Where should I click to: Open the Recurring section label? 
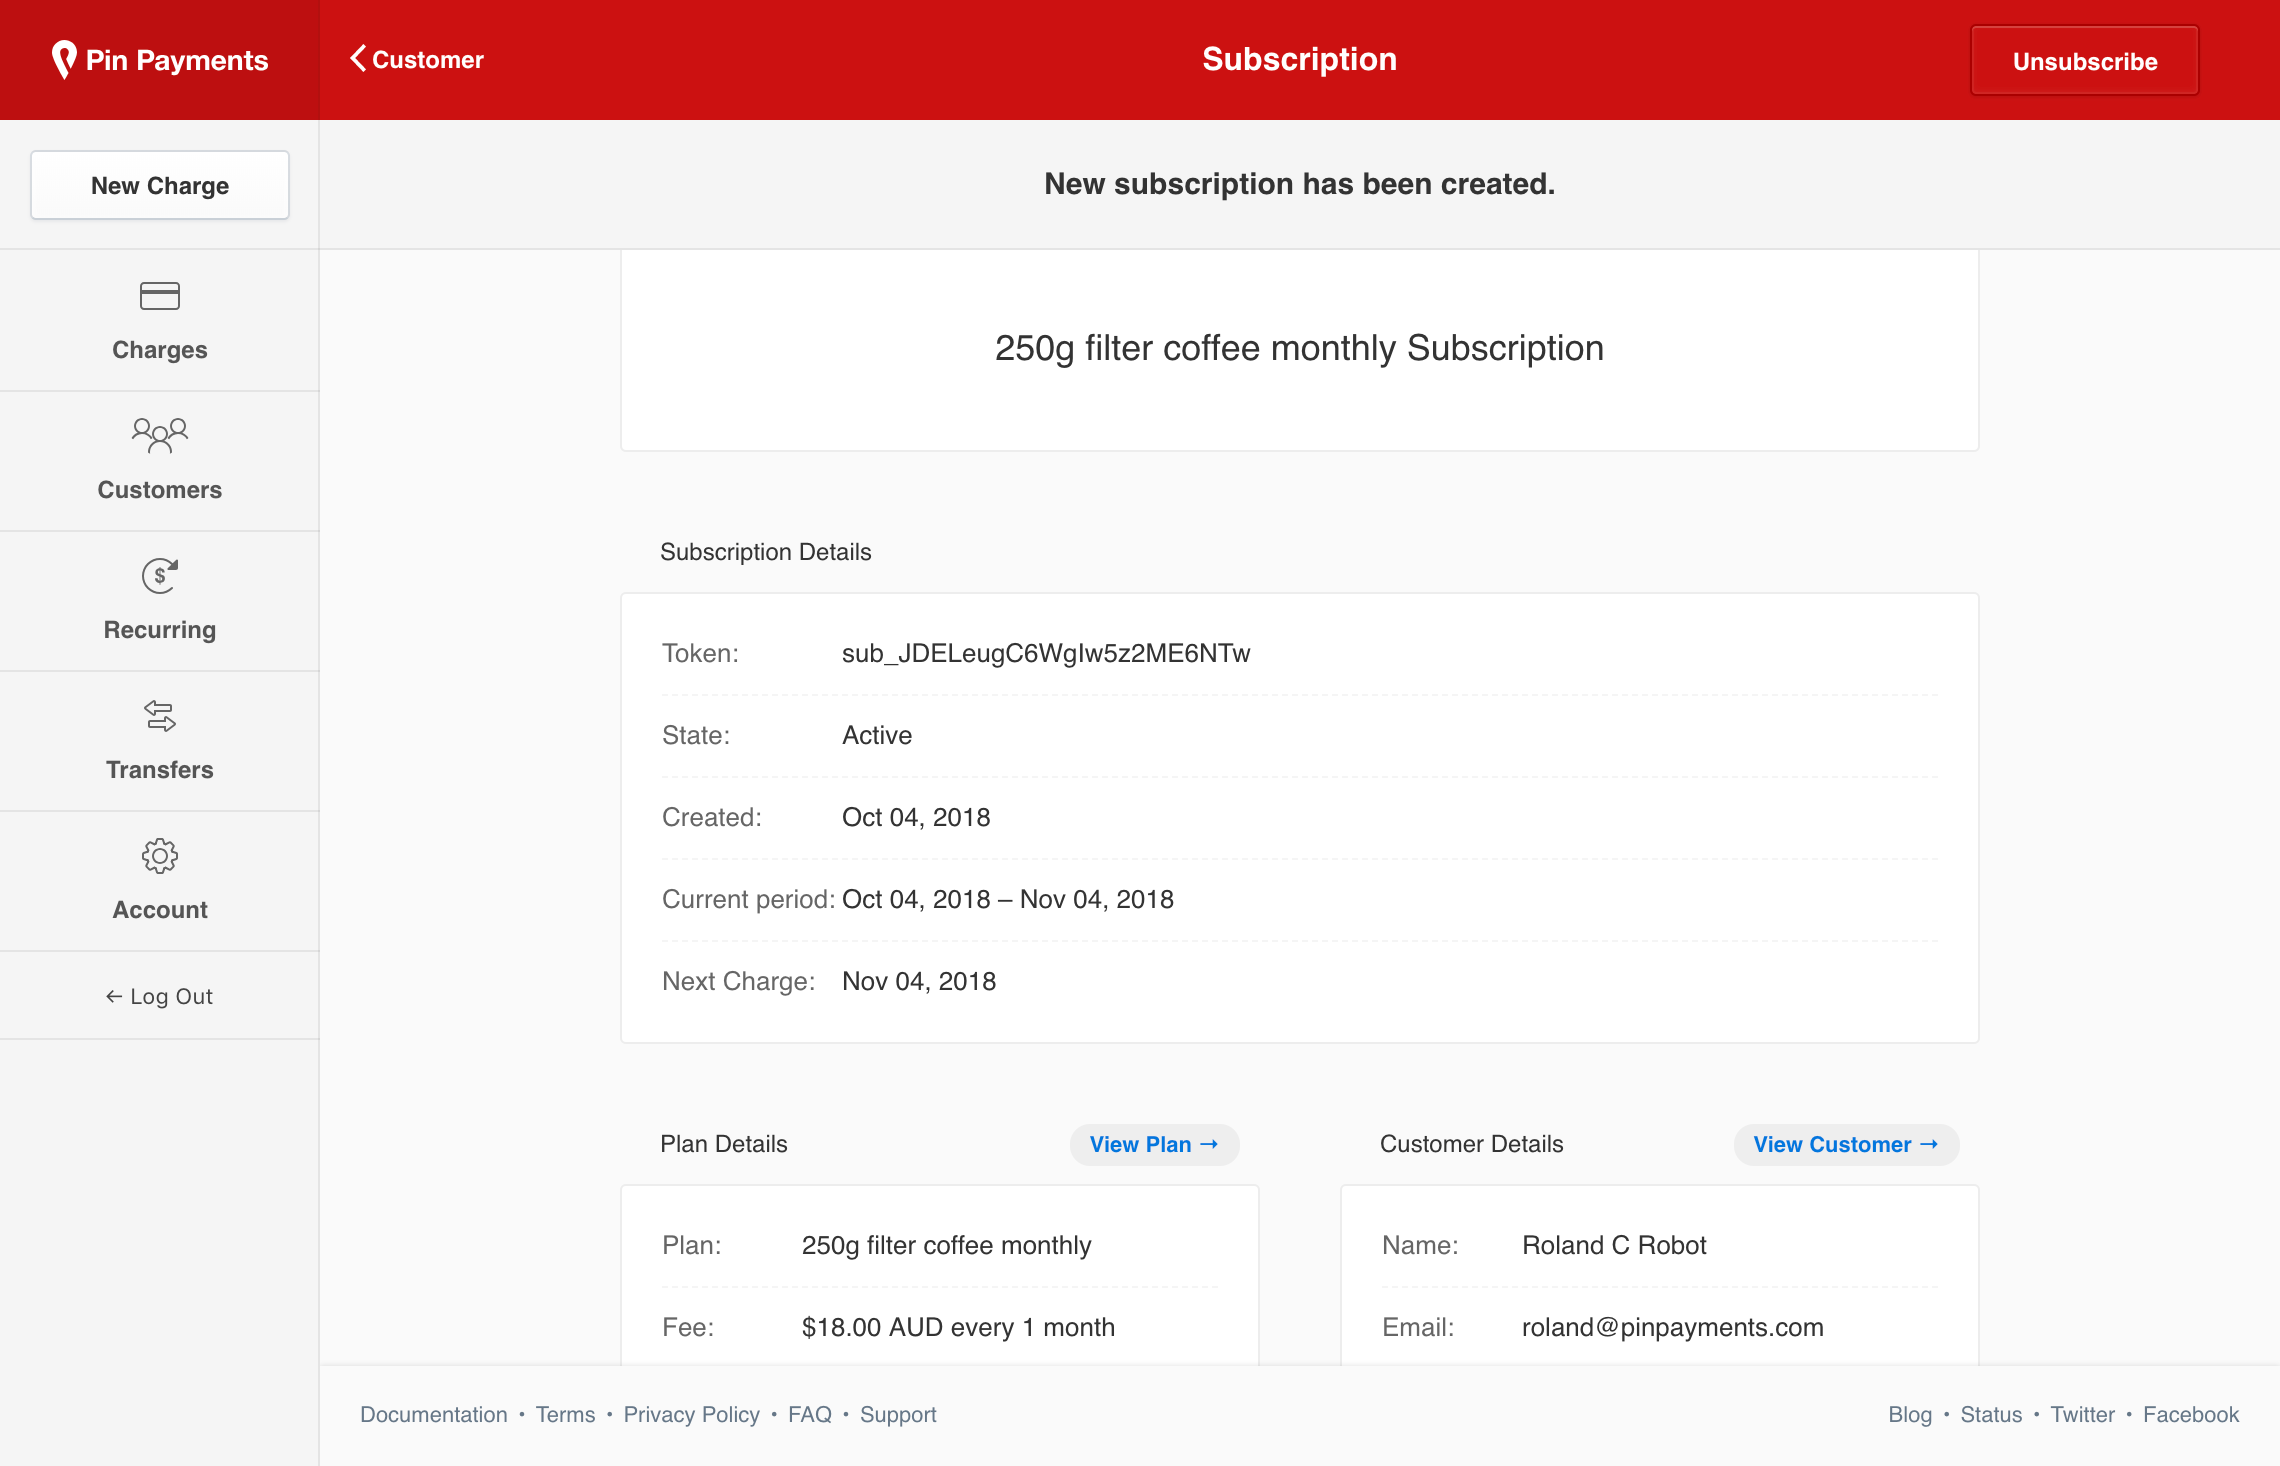tap(160, 630)
